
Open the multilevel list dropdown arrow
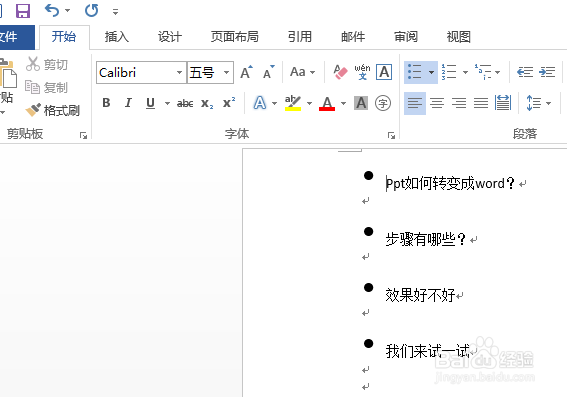[498, 72]
